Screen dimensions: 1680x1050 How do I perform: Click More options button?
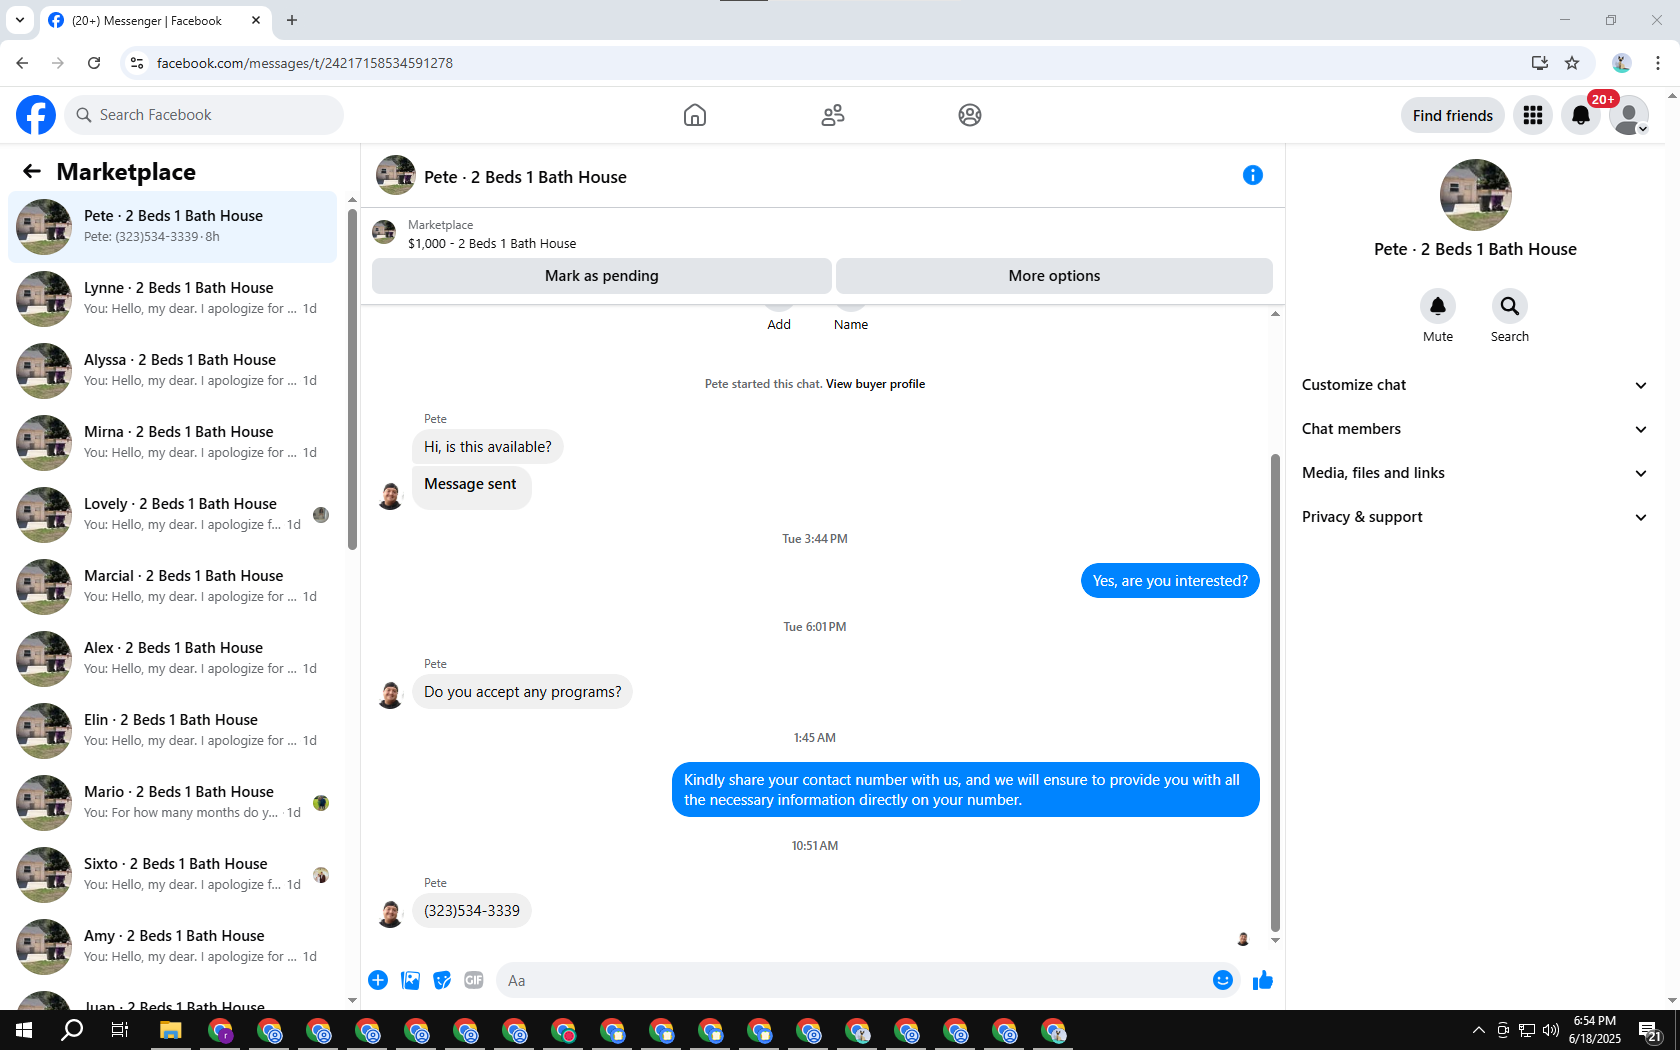[x=1054, y=276]
